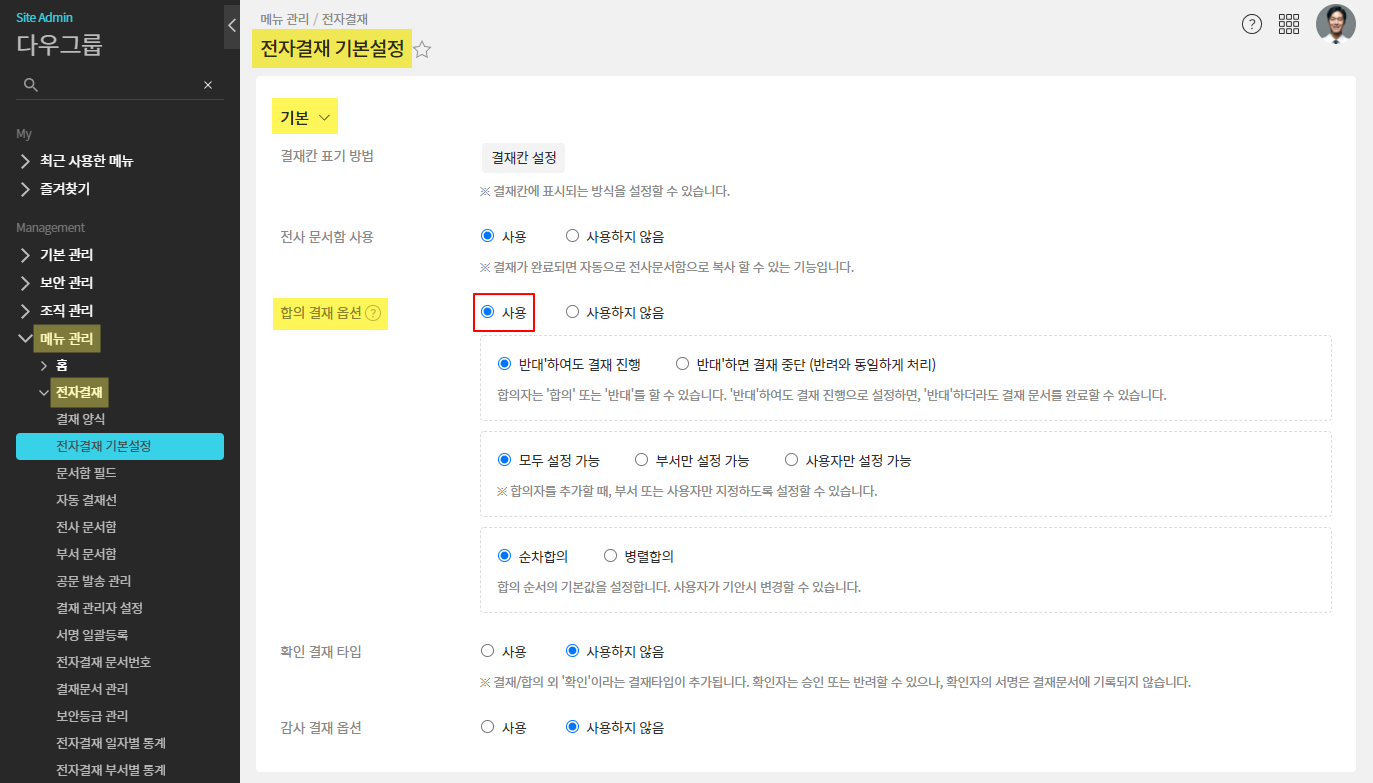1373x783 pixels.
Task: Click 메뉴 관리 breadcrumb link
Action: [x=284, y=18]
